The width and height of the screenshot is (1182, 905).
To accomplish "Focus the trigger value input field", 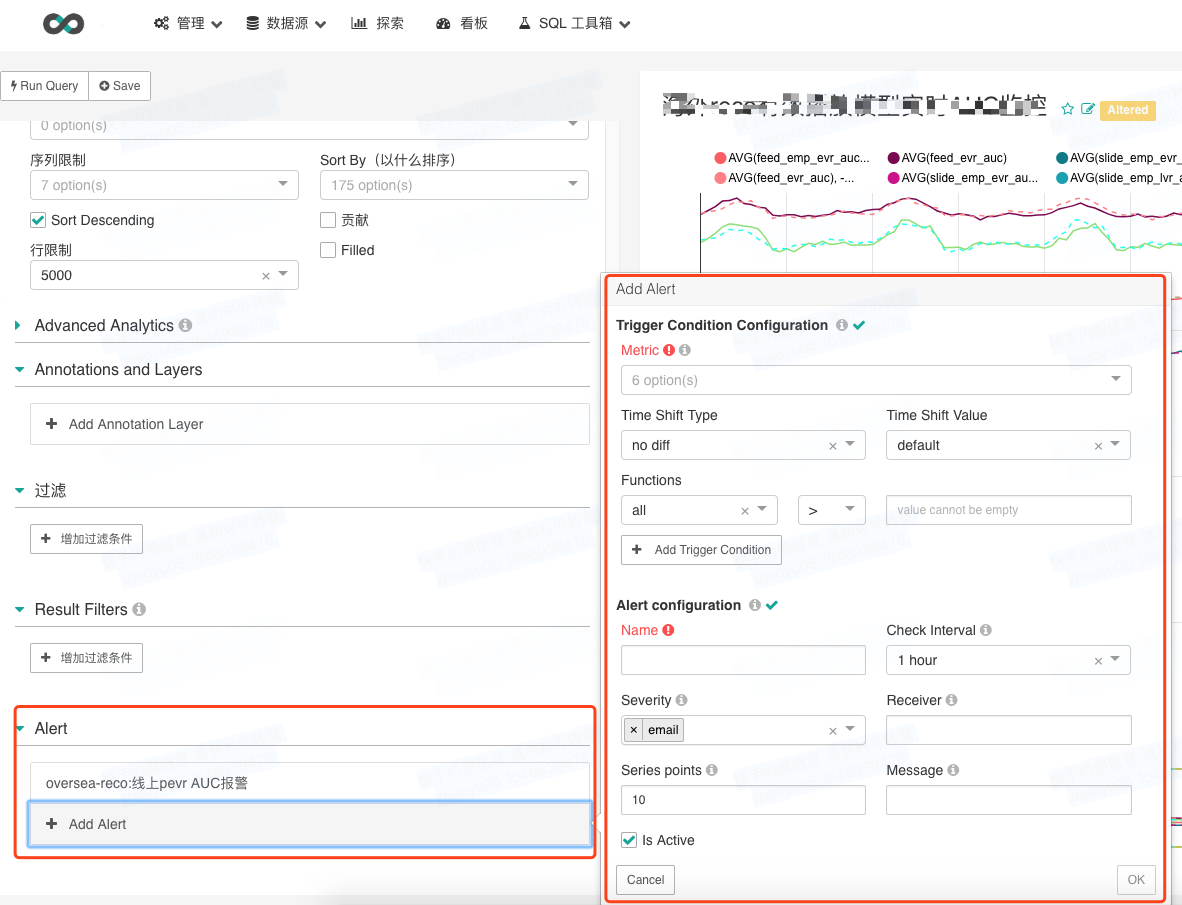I will 1009,510.
